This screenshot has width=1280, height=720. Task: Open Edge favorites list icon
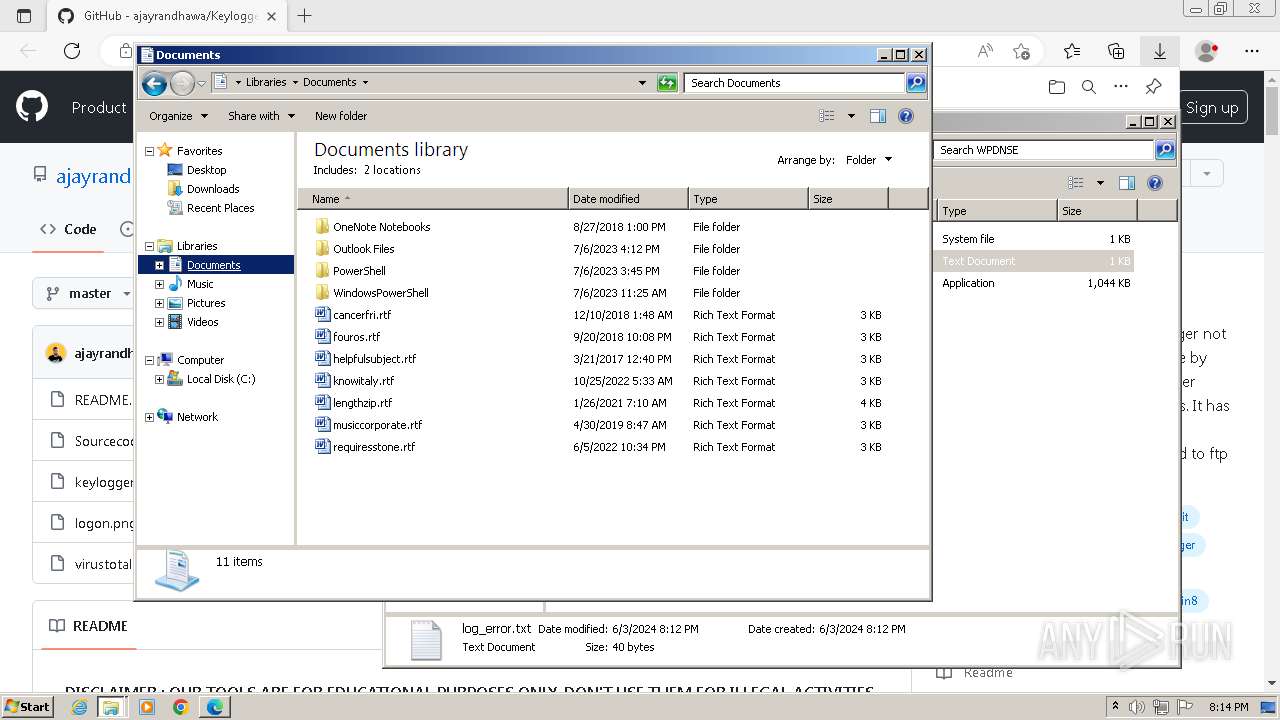(x=1072, y=51)
